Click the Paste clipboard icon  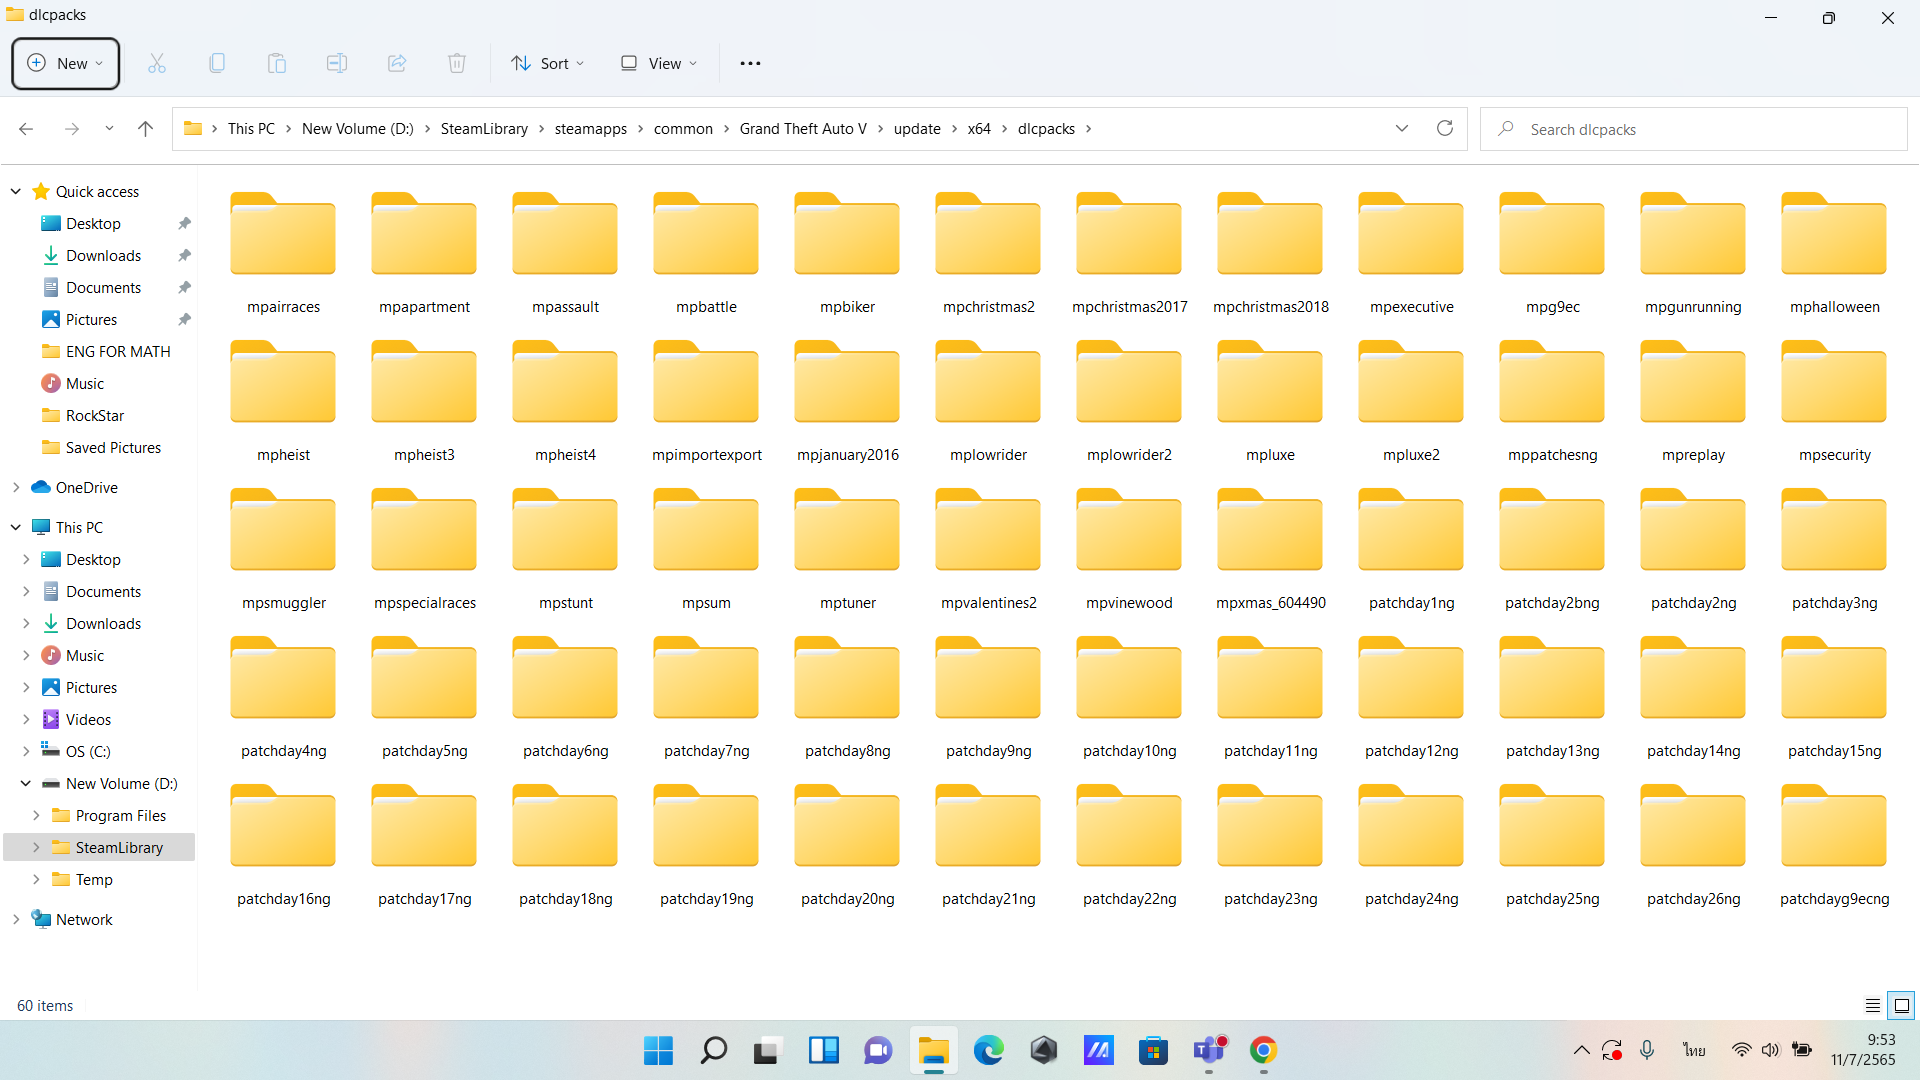pyautogui.click(x=277, y=63)
